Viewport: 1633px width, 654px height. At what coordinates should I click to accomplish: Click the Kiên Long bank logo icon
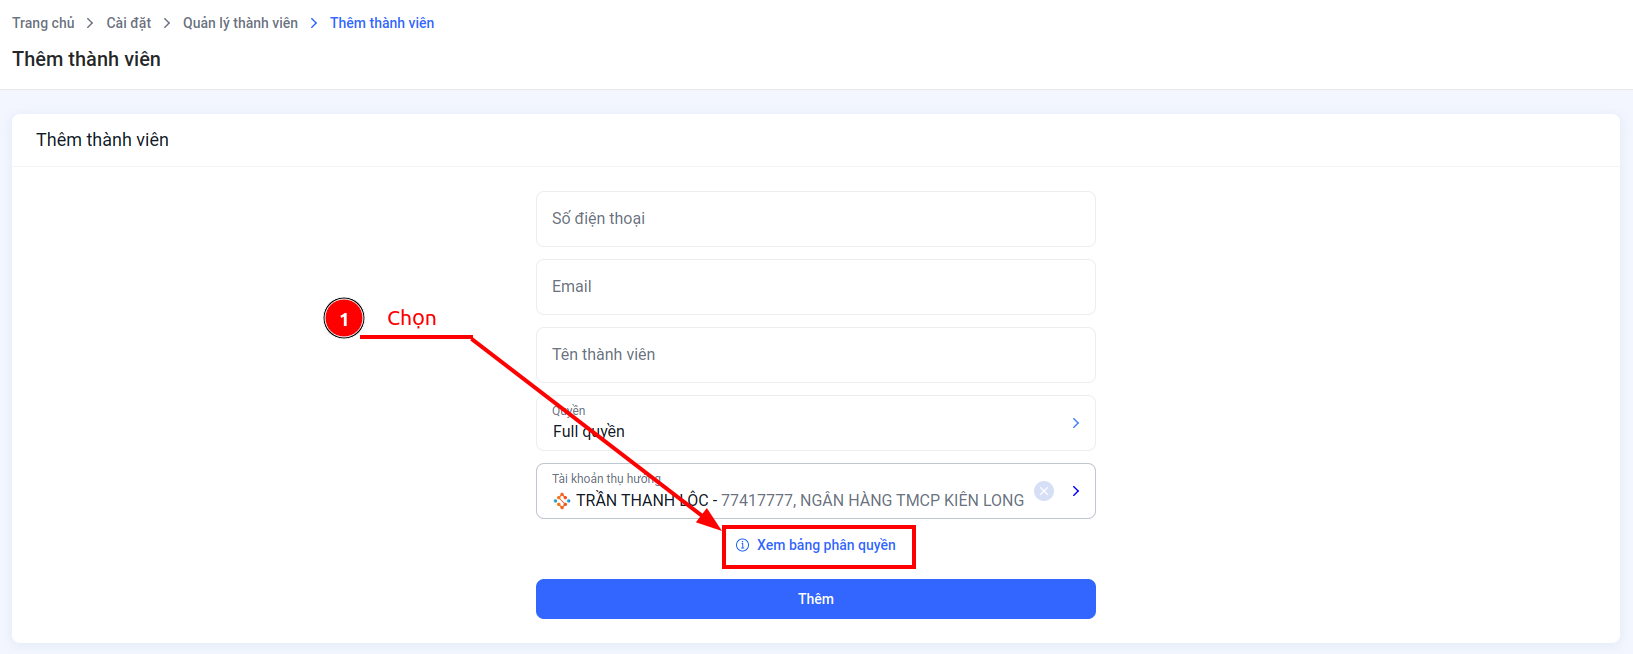(562, 500)
